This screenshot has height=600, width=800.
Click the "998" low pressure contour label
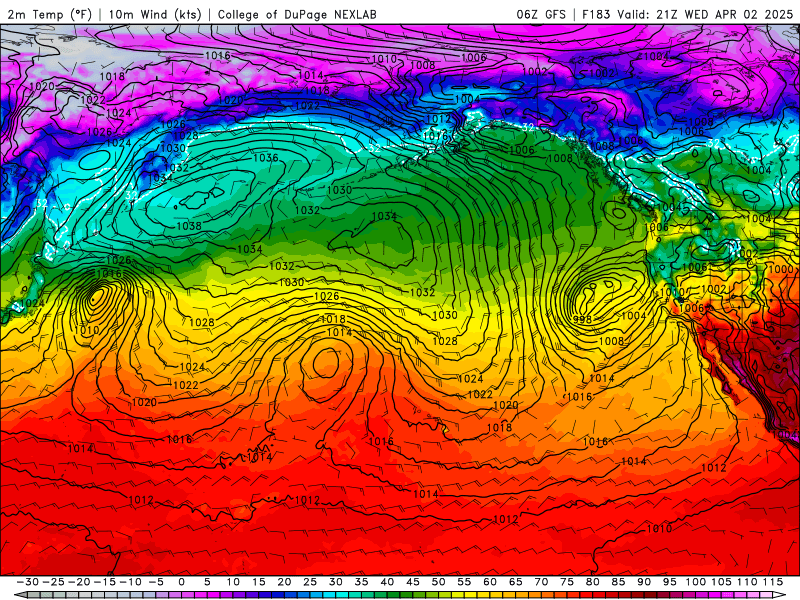[582, 319]
